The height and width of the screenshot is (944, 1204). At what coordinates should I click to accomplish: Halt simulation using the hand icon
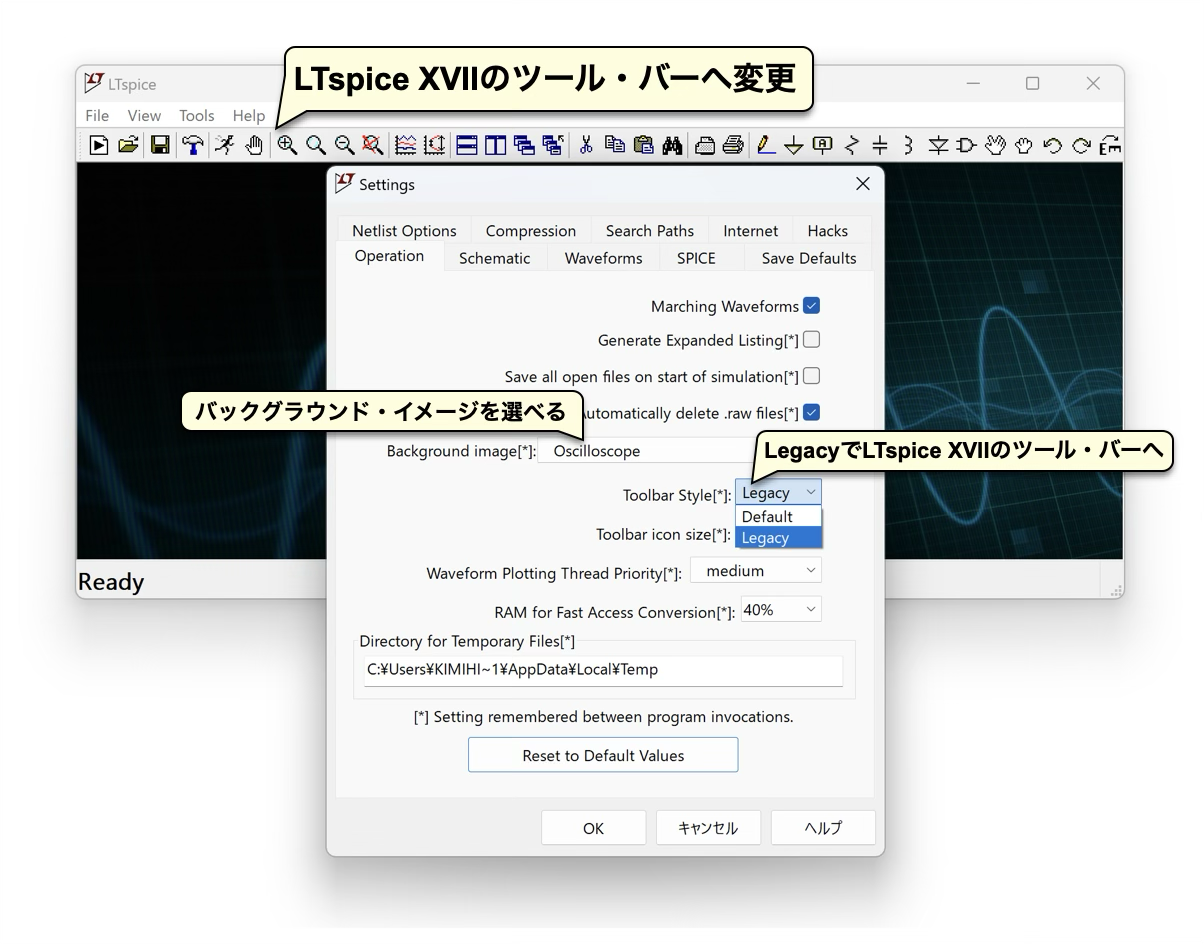click(254, 145)
